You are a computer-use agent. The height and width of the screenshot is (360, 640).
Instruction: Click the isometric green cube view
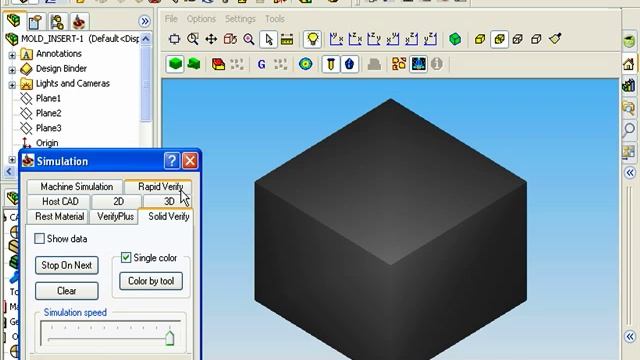click(455, 39)
